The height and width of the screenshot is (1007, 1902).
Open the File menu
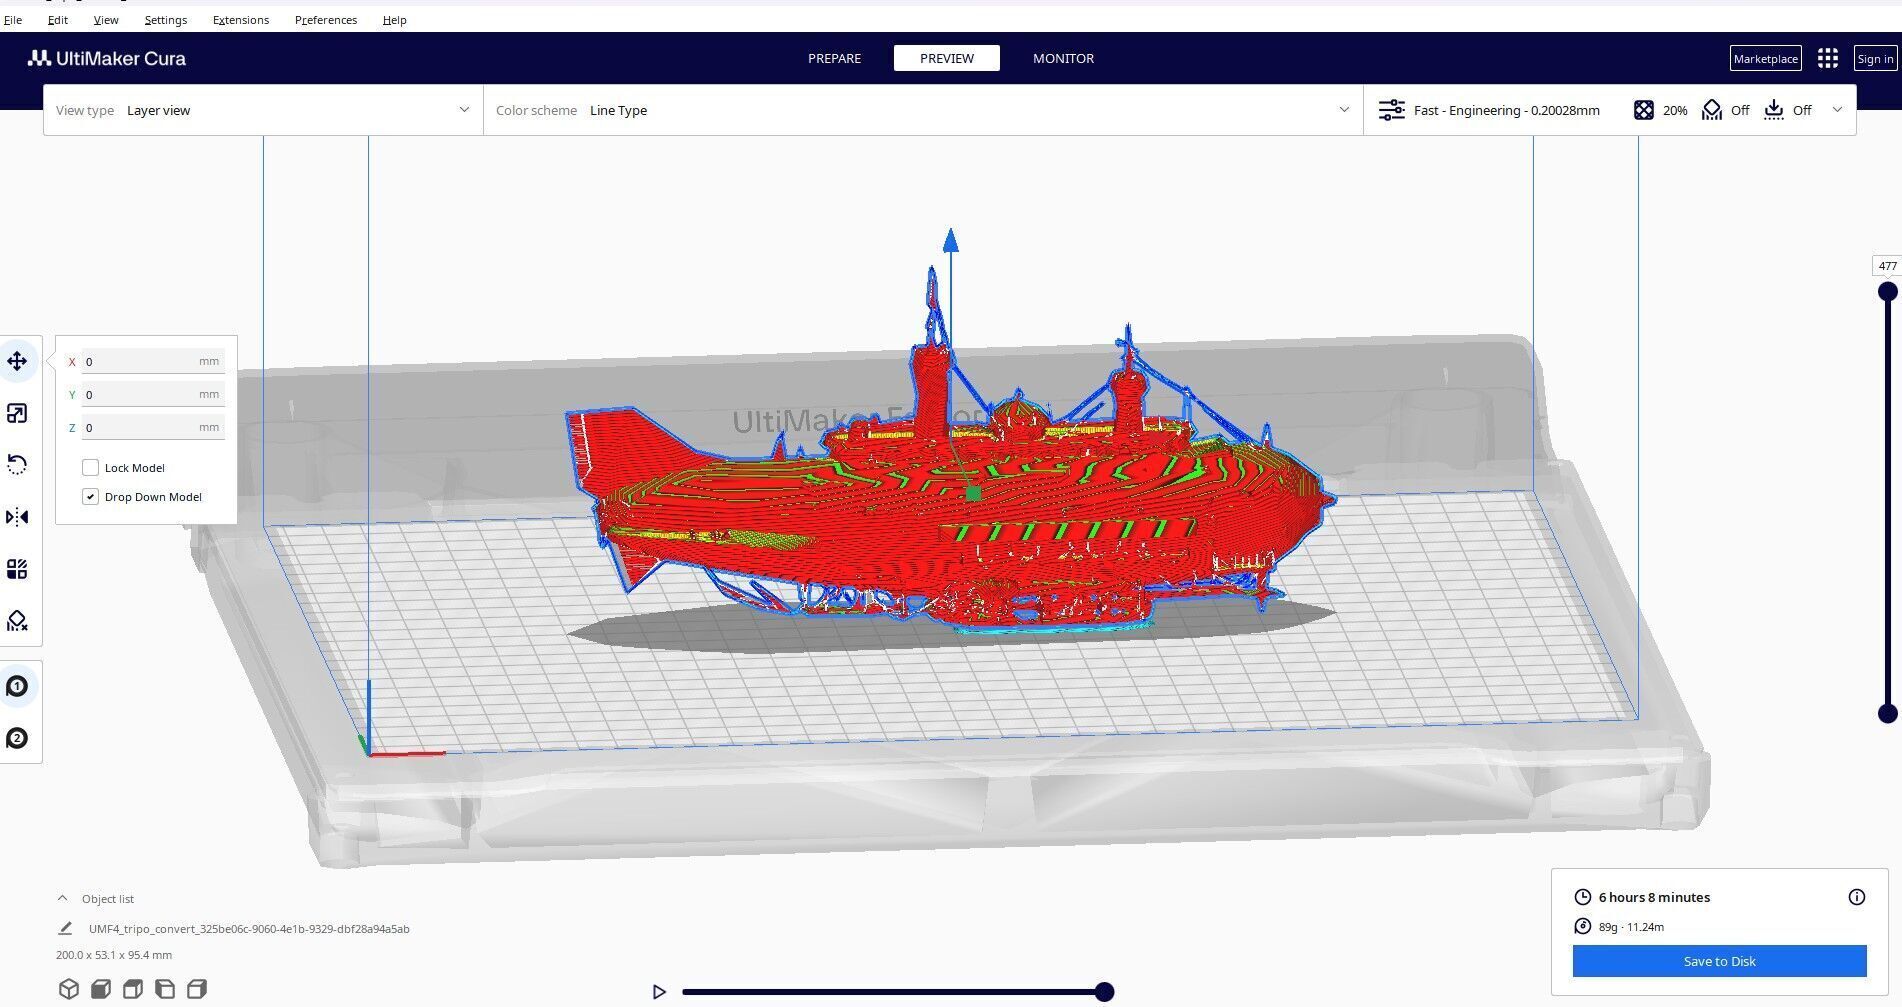pyautogui.click(x=13, y=20)
